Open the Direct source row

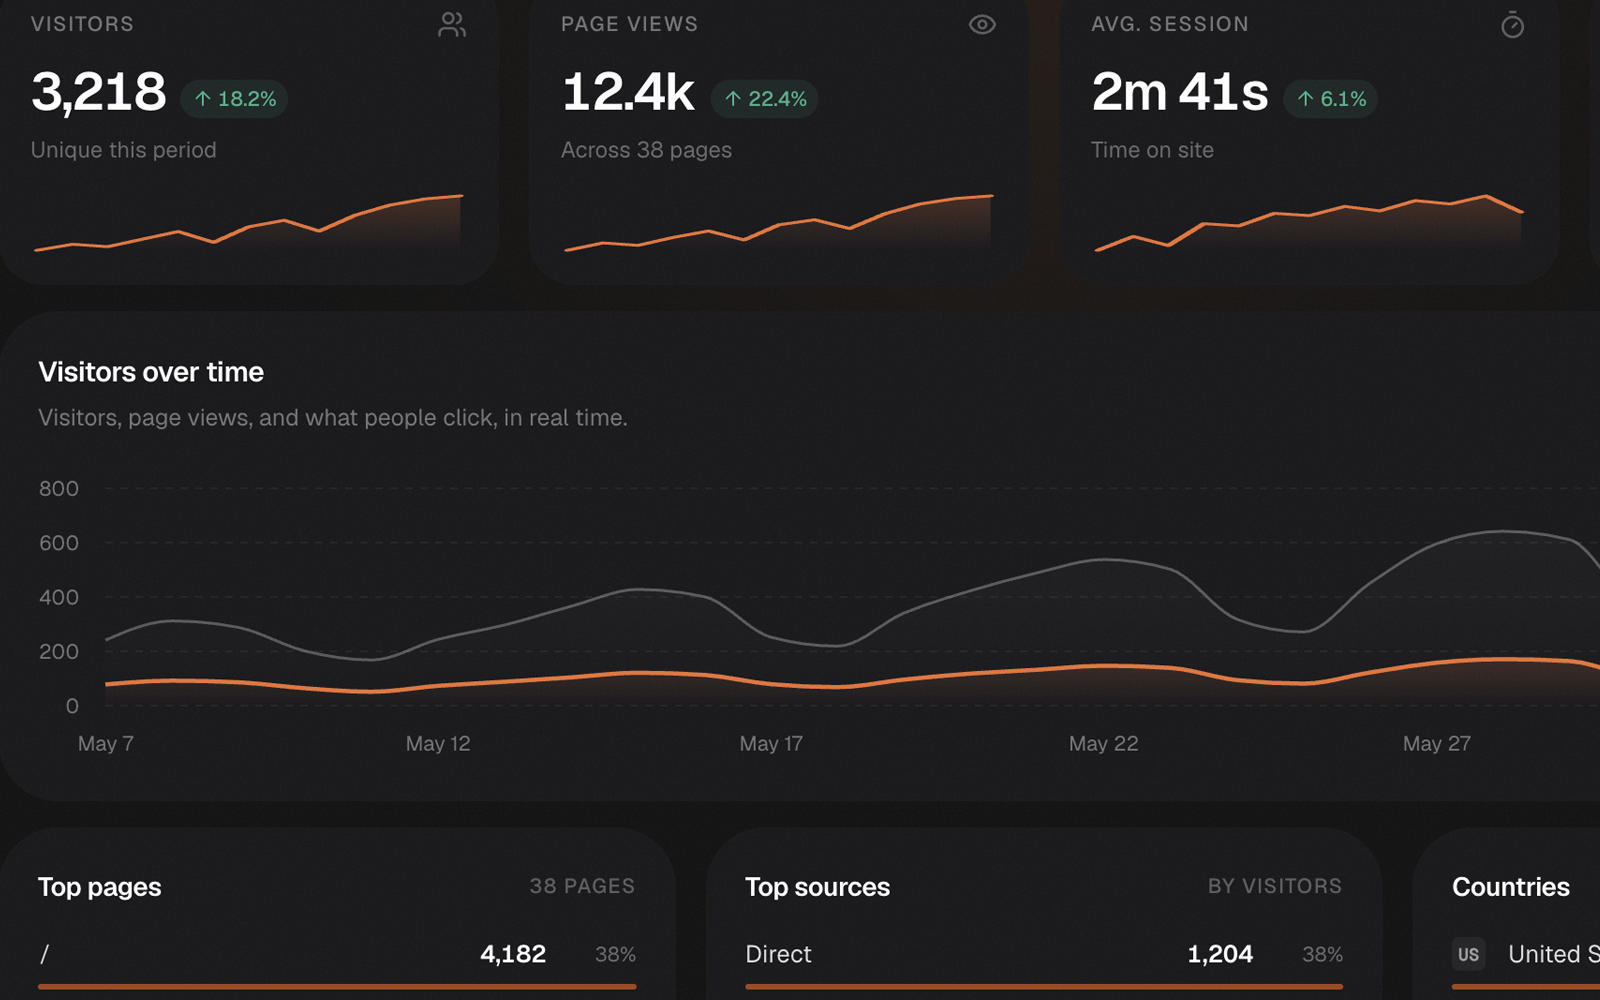[x=1044, y=954]
